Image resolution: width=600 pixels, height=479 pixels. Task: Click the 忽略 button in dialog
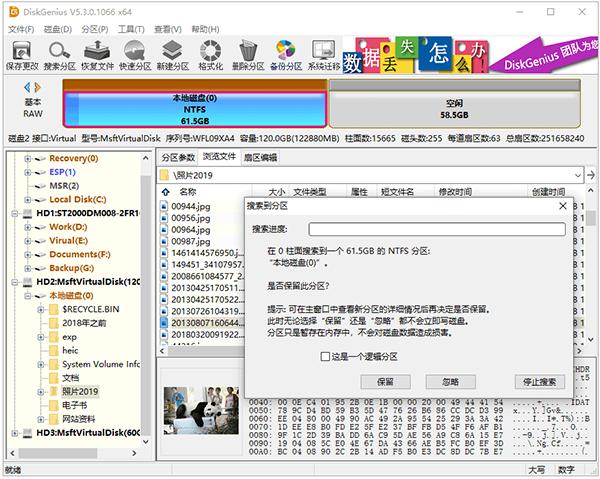pyautogui.click(x=451, y=381)
